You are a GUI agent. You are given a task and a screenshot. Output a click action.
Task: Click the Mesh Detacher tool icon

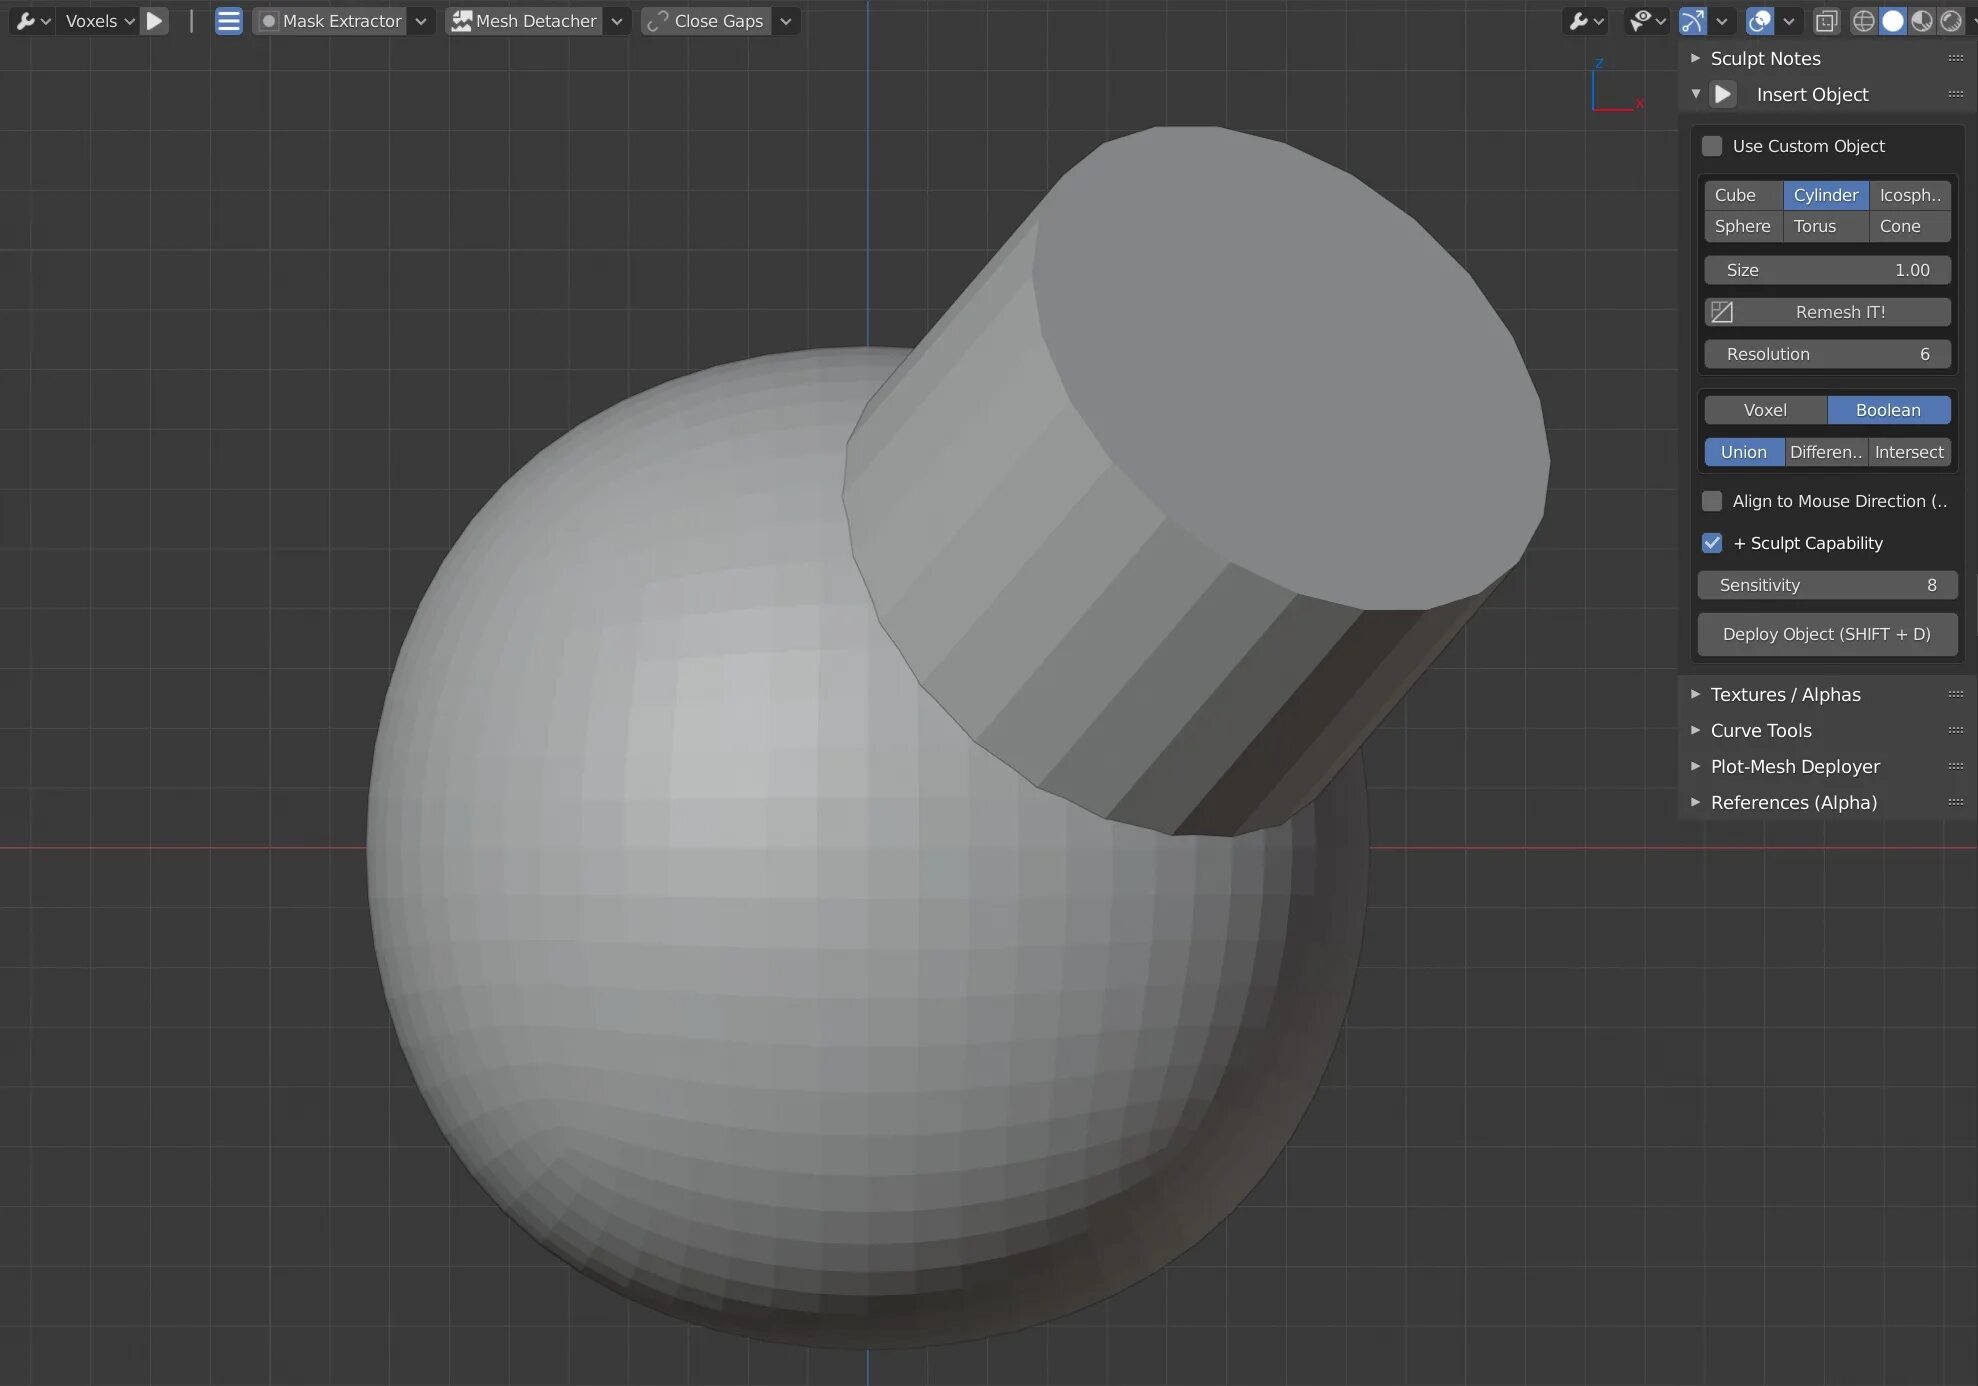coord(460,21)
